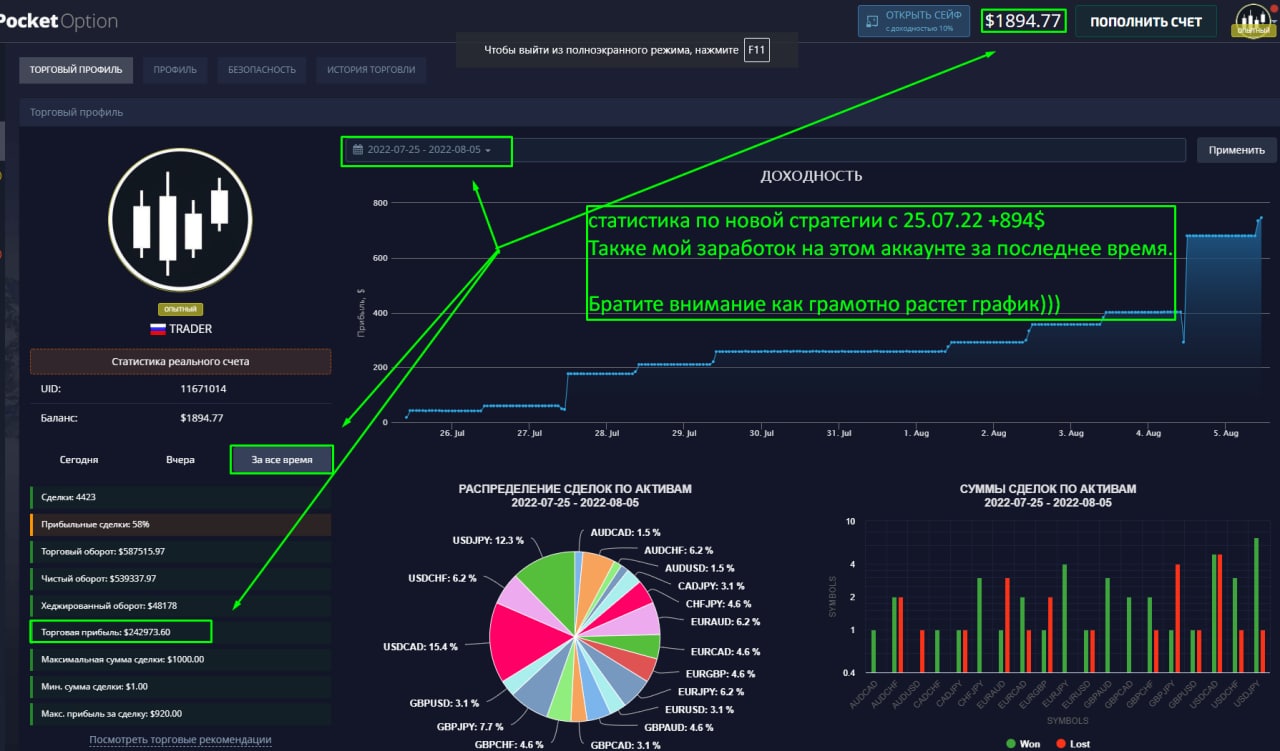Image resolution: width=1280 pixels, height=751 pixels.
Task: Click the Торговый оборот: $587515.97 row
Action: point(180,551)
